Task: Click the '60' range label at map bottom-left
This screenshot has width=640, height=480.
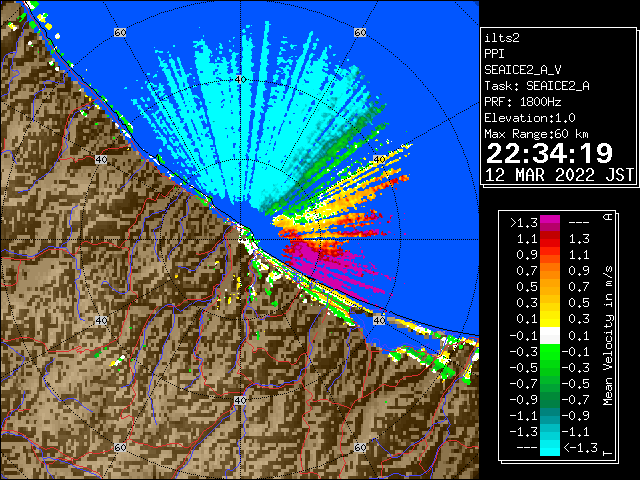Action: pyautogui.click(x=120, y=447)
